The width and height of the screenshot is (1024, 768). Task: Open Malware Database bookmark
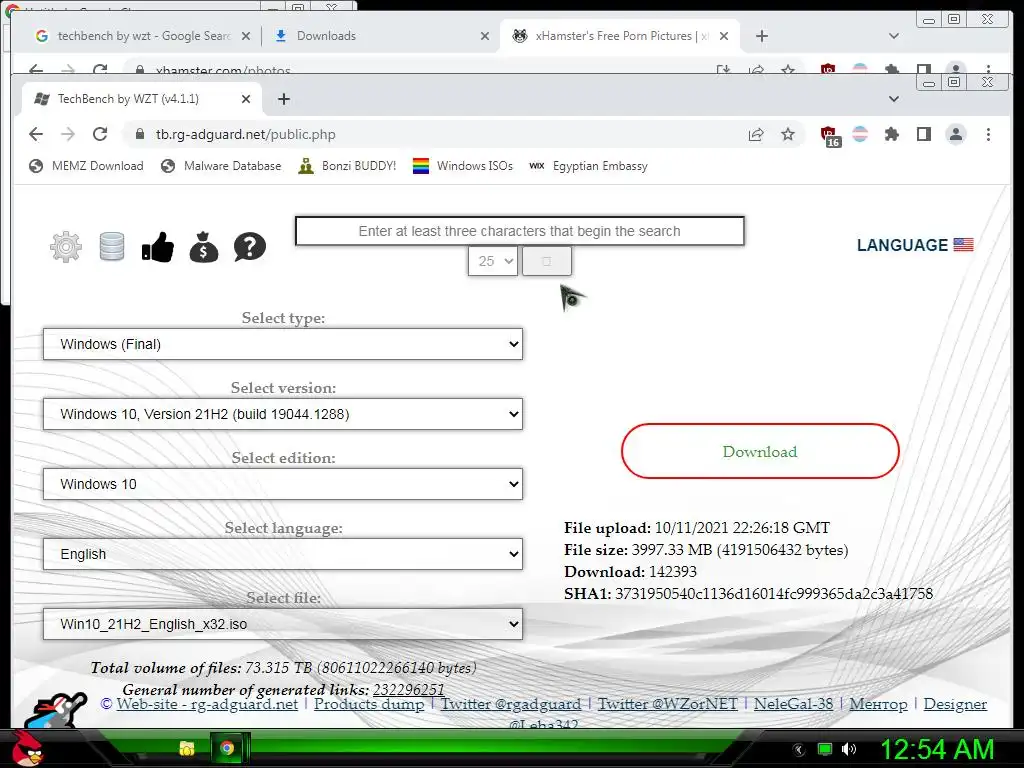click(221, 166)
